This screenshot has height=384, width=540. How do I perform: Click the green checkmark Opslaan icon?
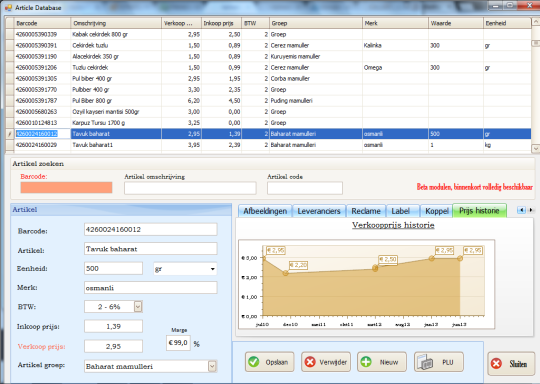[x=254, y=362]
